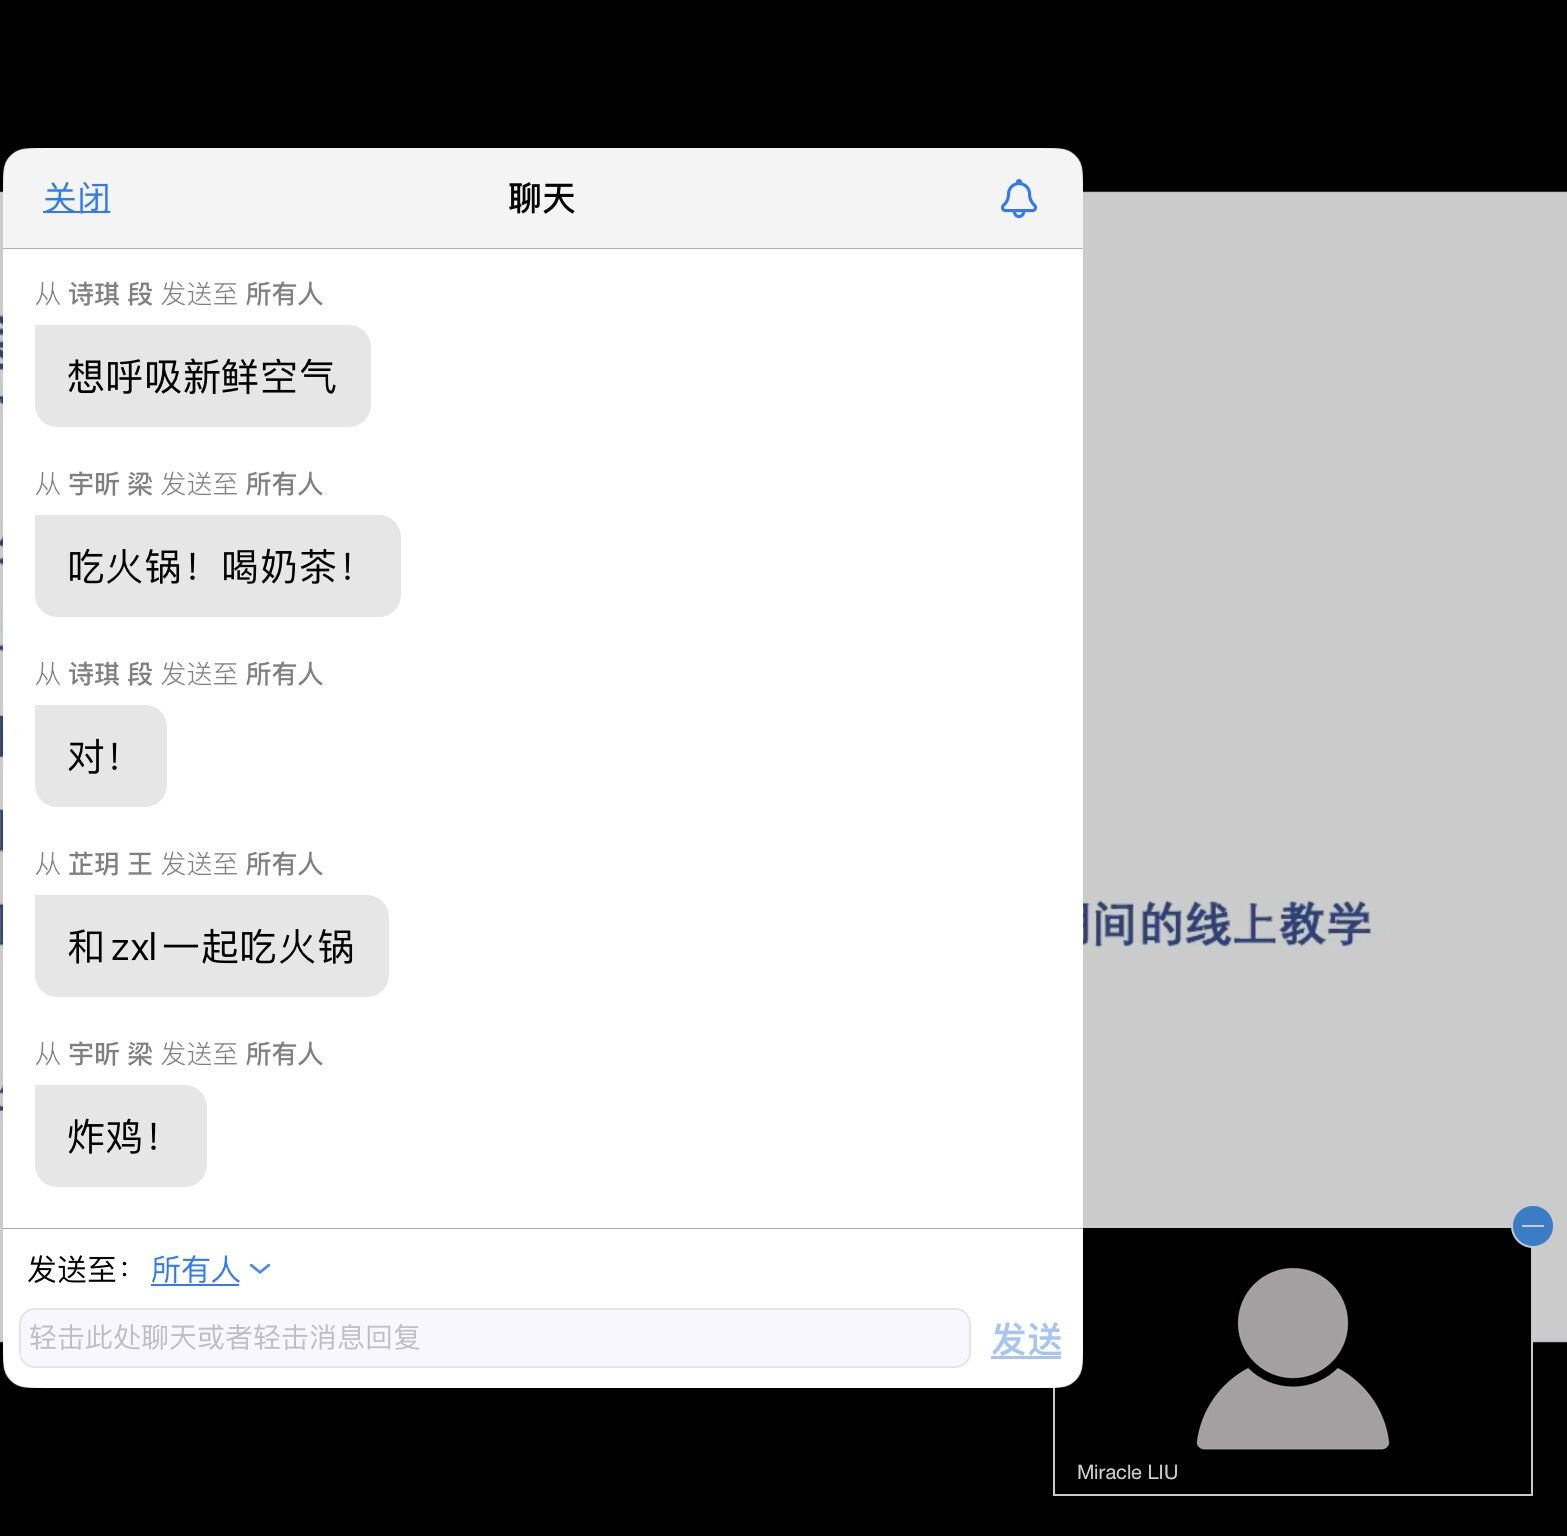Focus the chat message input field
1567x1536 pixels.
click(x=494, y=1338)
